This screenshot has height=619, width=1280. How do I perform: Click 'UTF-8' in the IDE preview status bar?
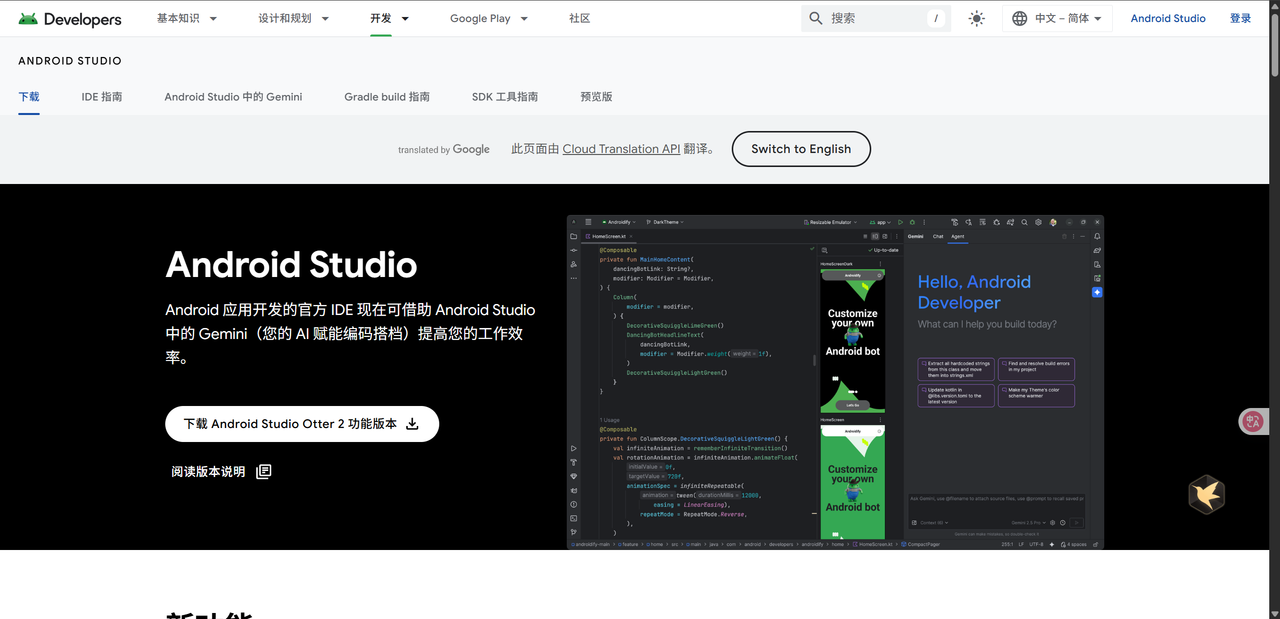pos(1036,544)
